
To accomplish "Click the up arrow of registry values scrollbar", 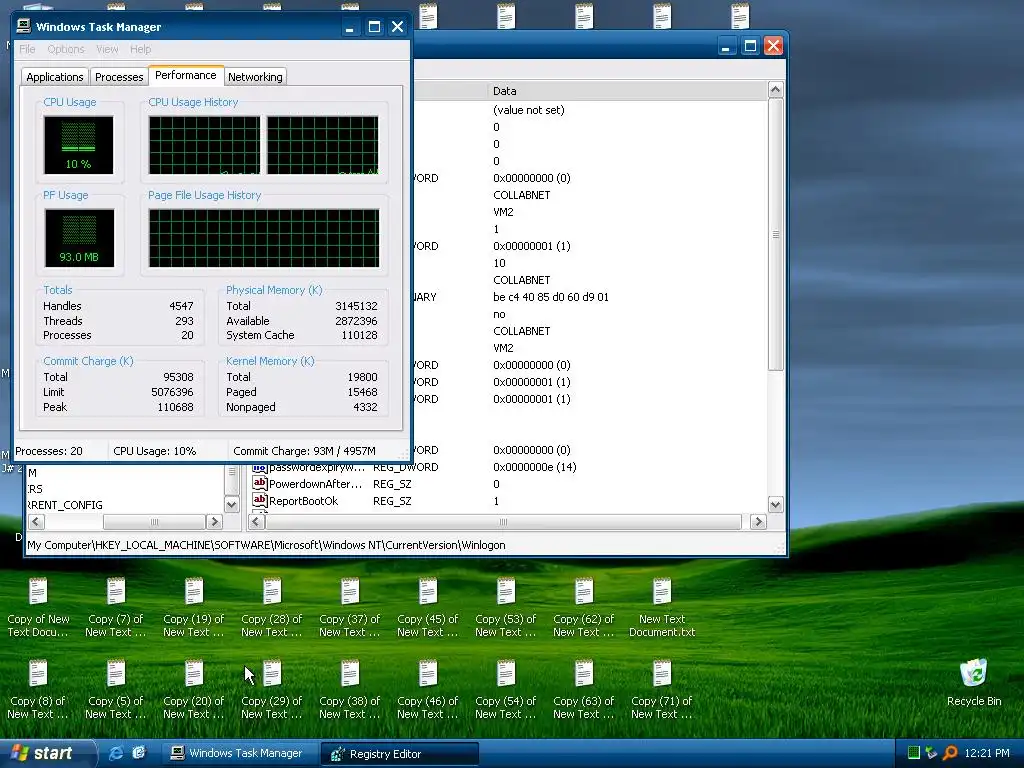I will (x=775, y=89).
